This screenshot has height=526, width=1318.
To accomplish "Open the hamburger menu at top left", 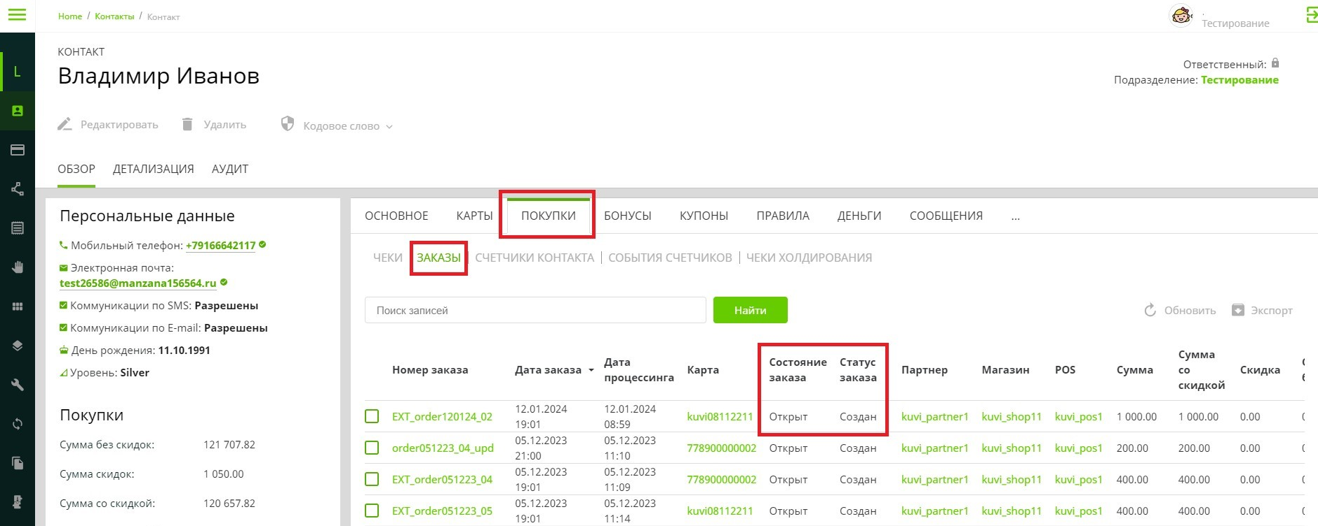I will 17,15.
